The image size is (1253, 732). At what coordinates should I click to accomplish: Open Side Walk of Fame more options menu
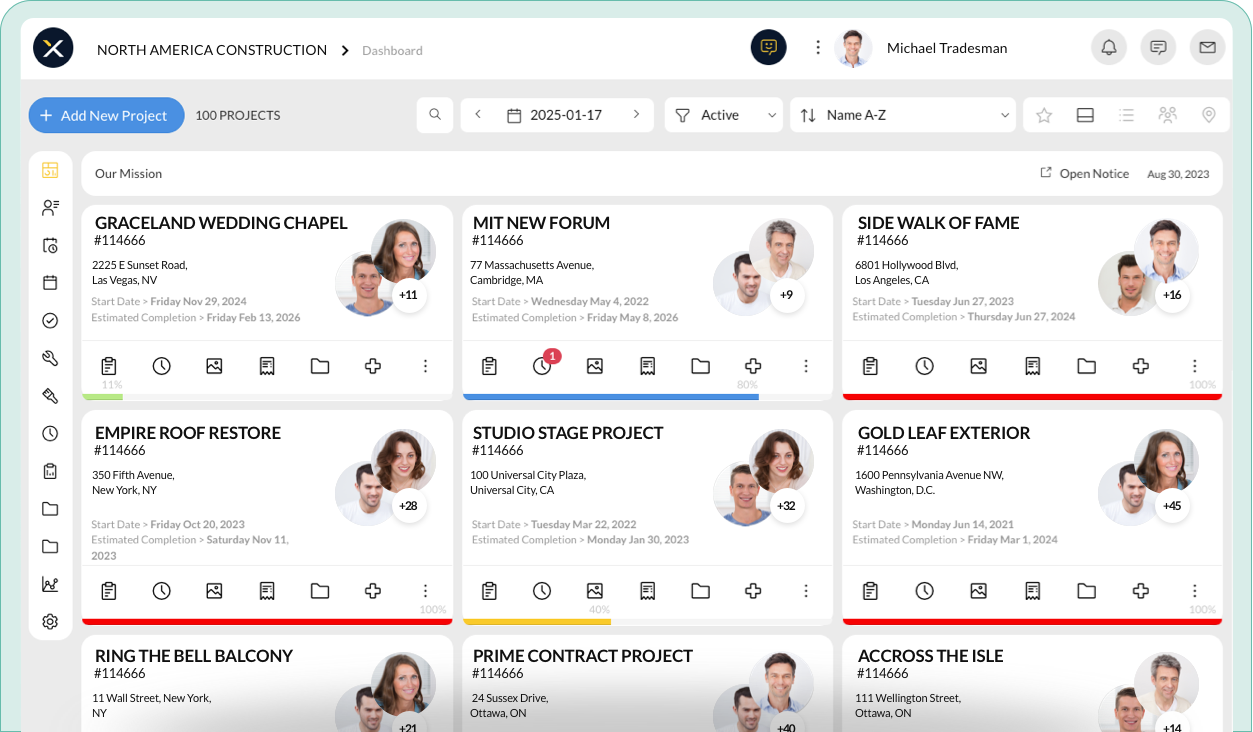point(1194,366)
